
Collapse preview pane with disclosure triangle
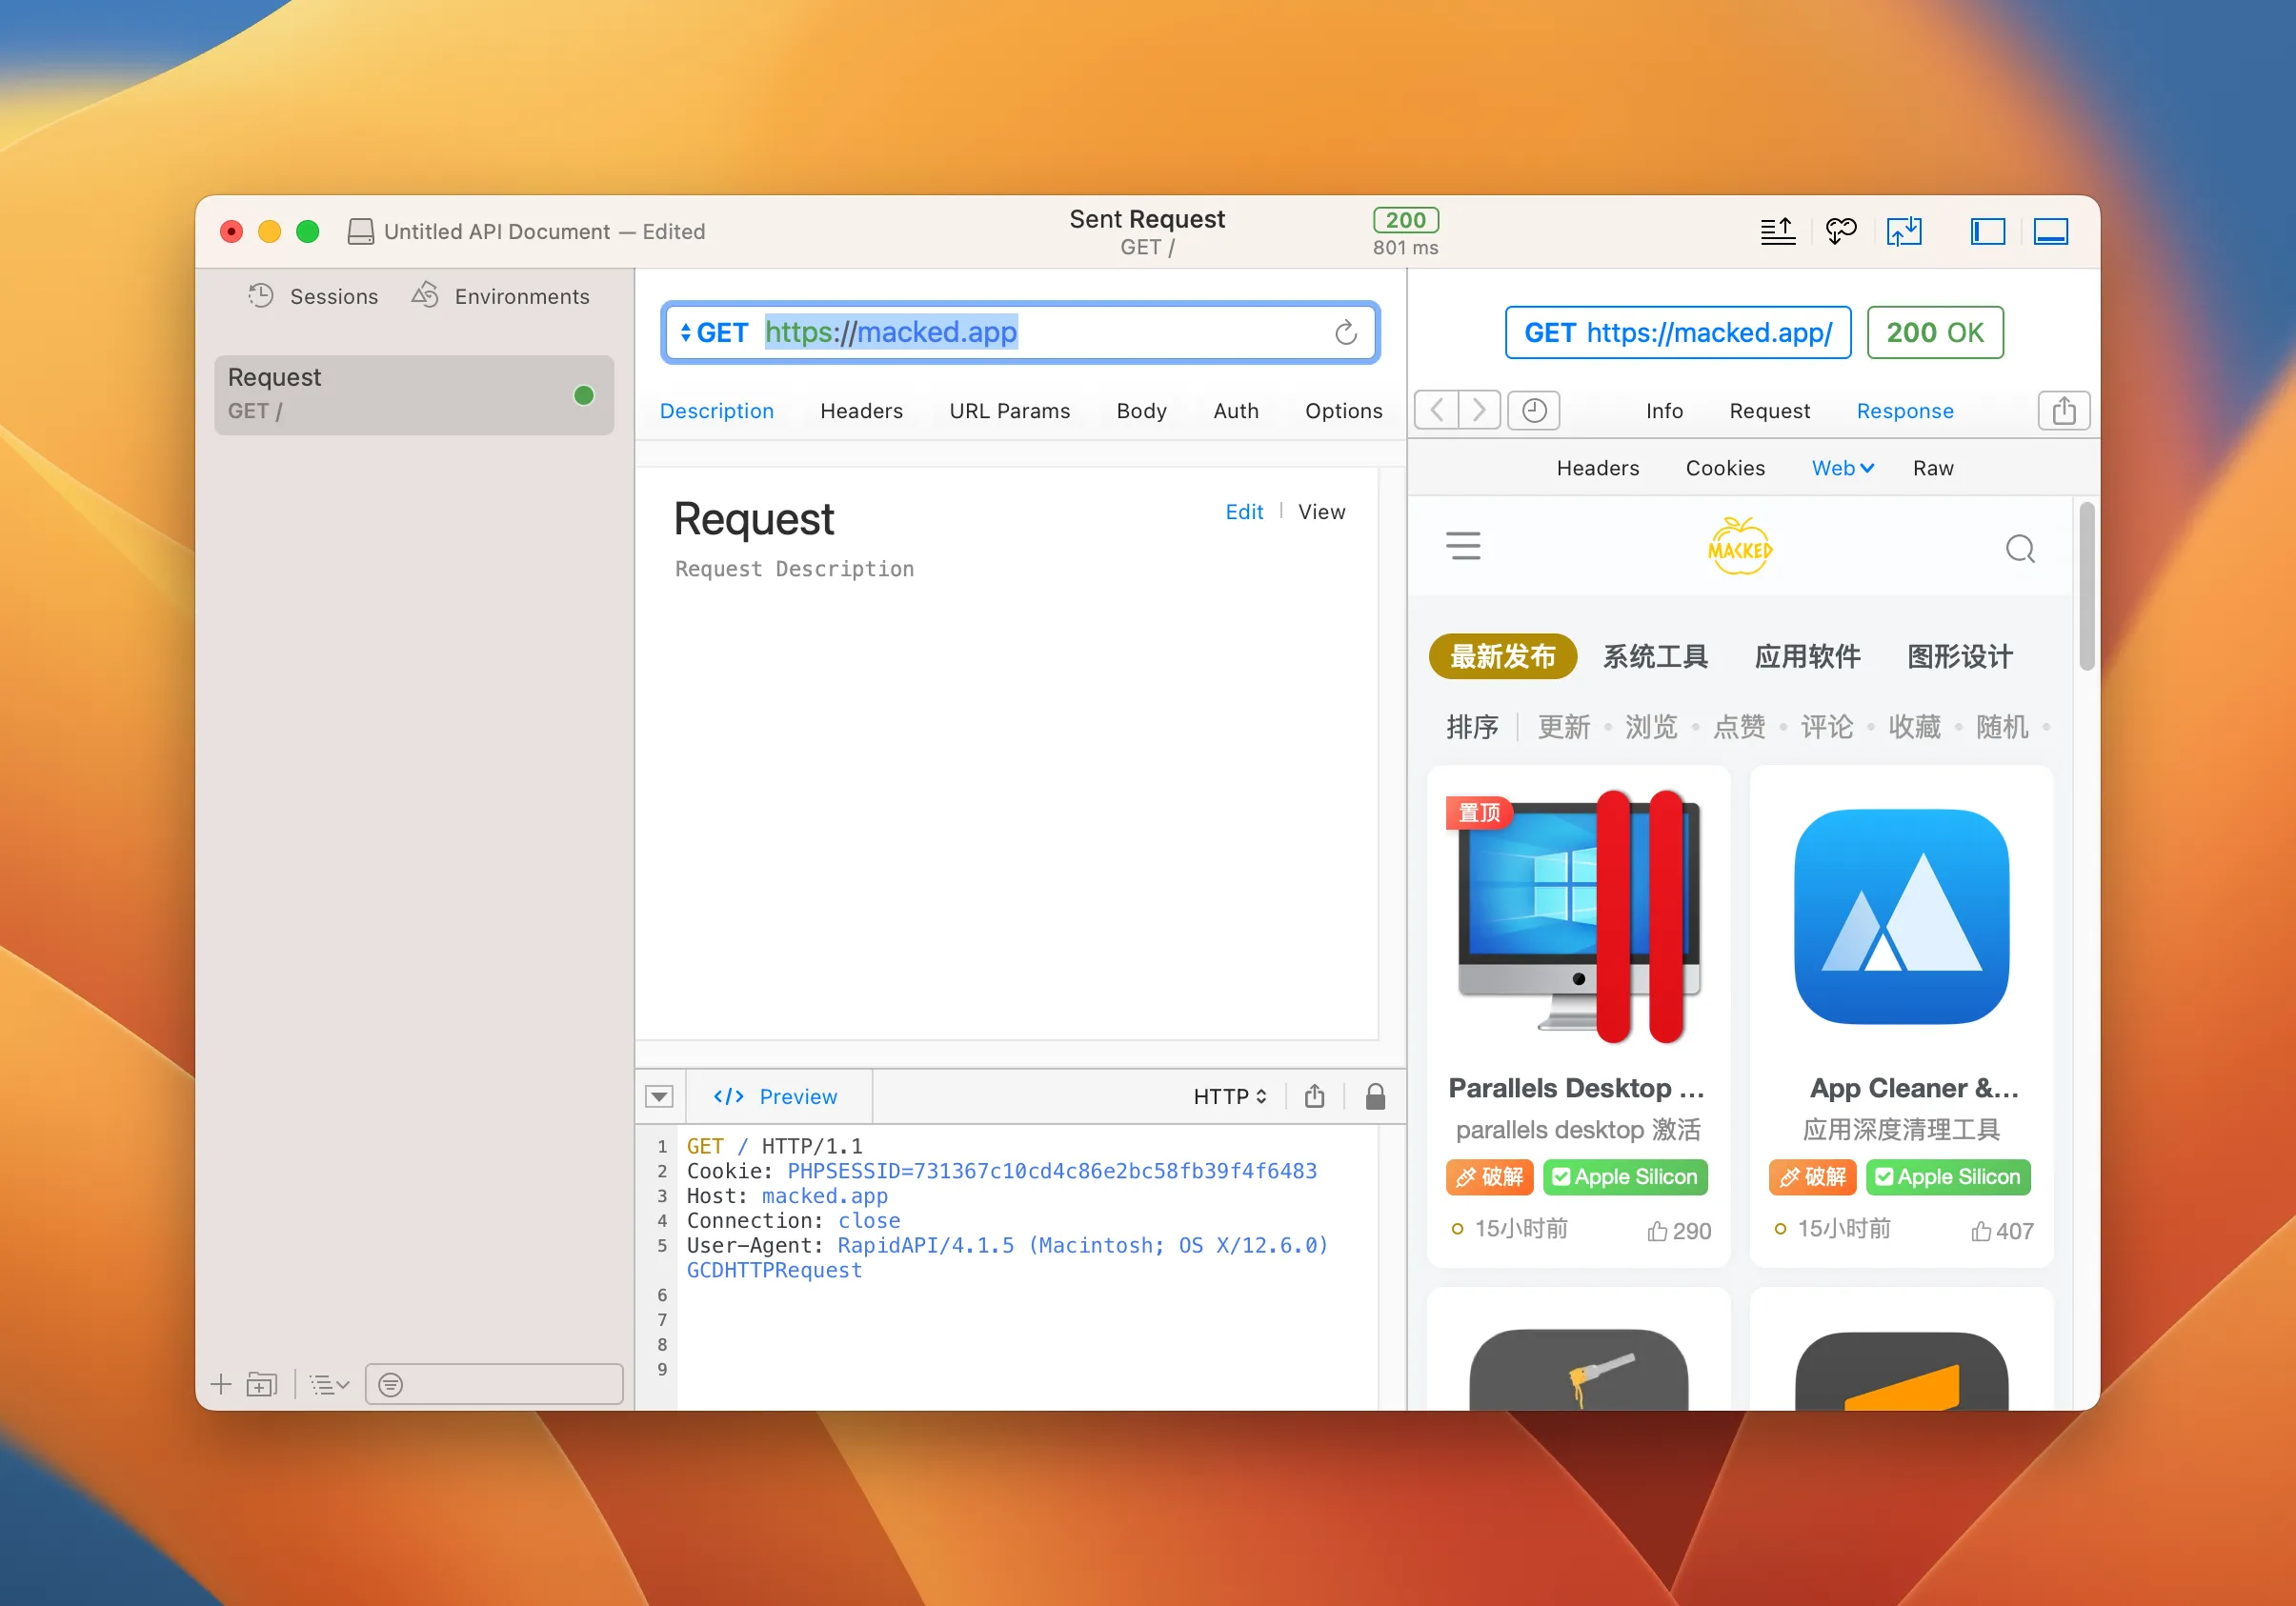pyautogui.click(x=659, y=1096)
